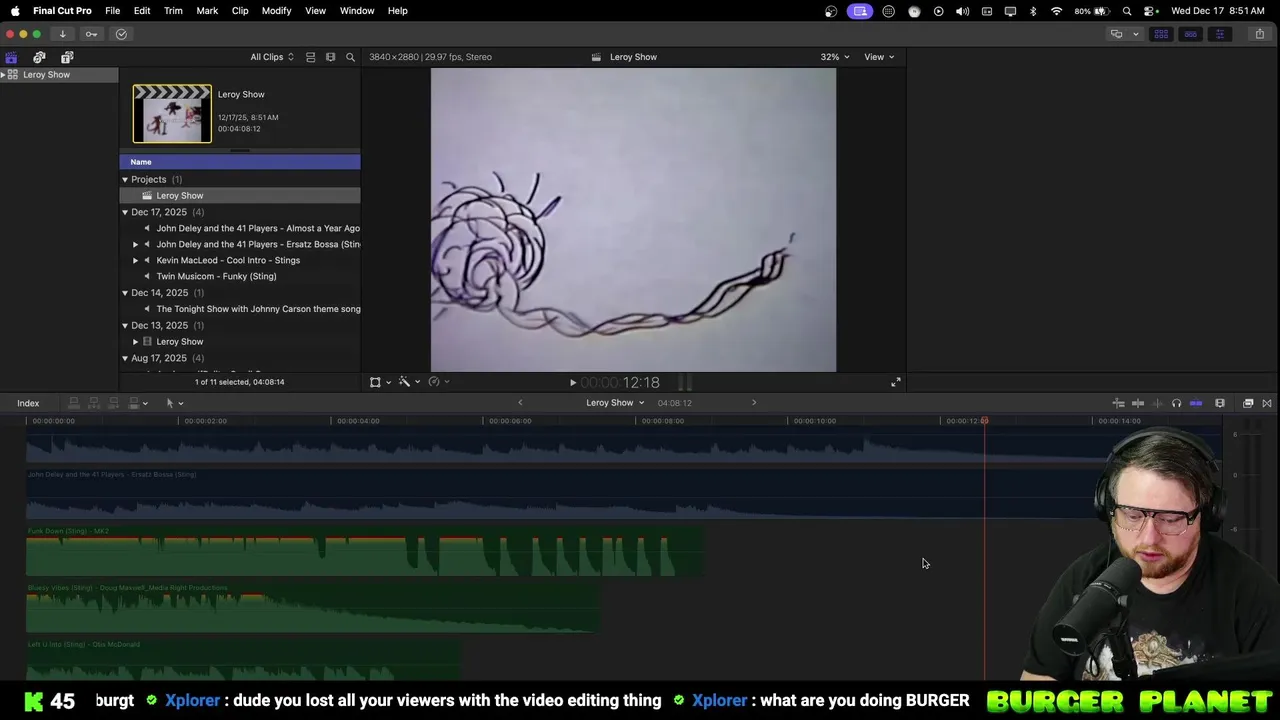Enter full screen viewer mode
1280x720 pixels.
coord(896,382)
